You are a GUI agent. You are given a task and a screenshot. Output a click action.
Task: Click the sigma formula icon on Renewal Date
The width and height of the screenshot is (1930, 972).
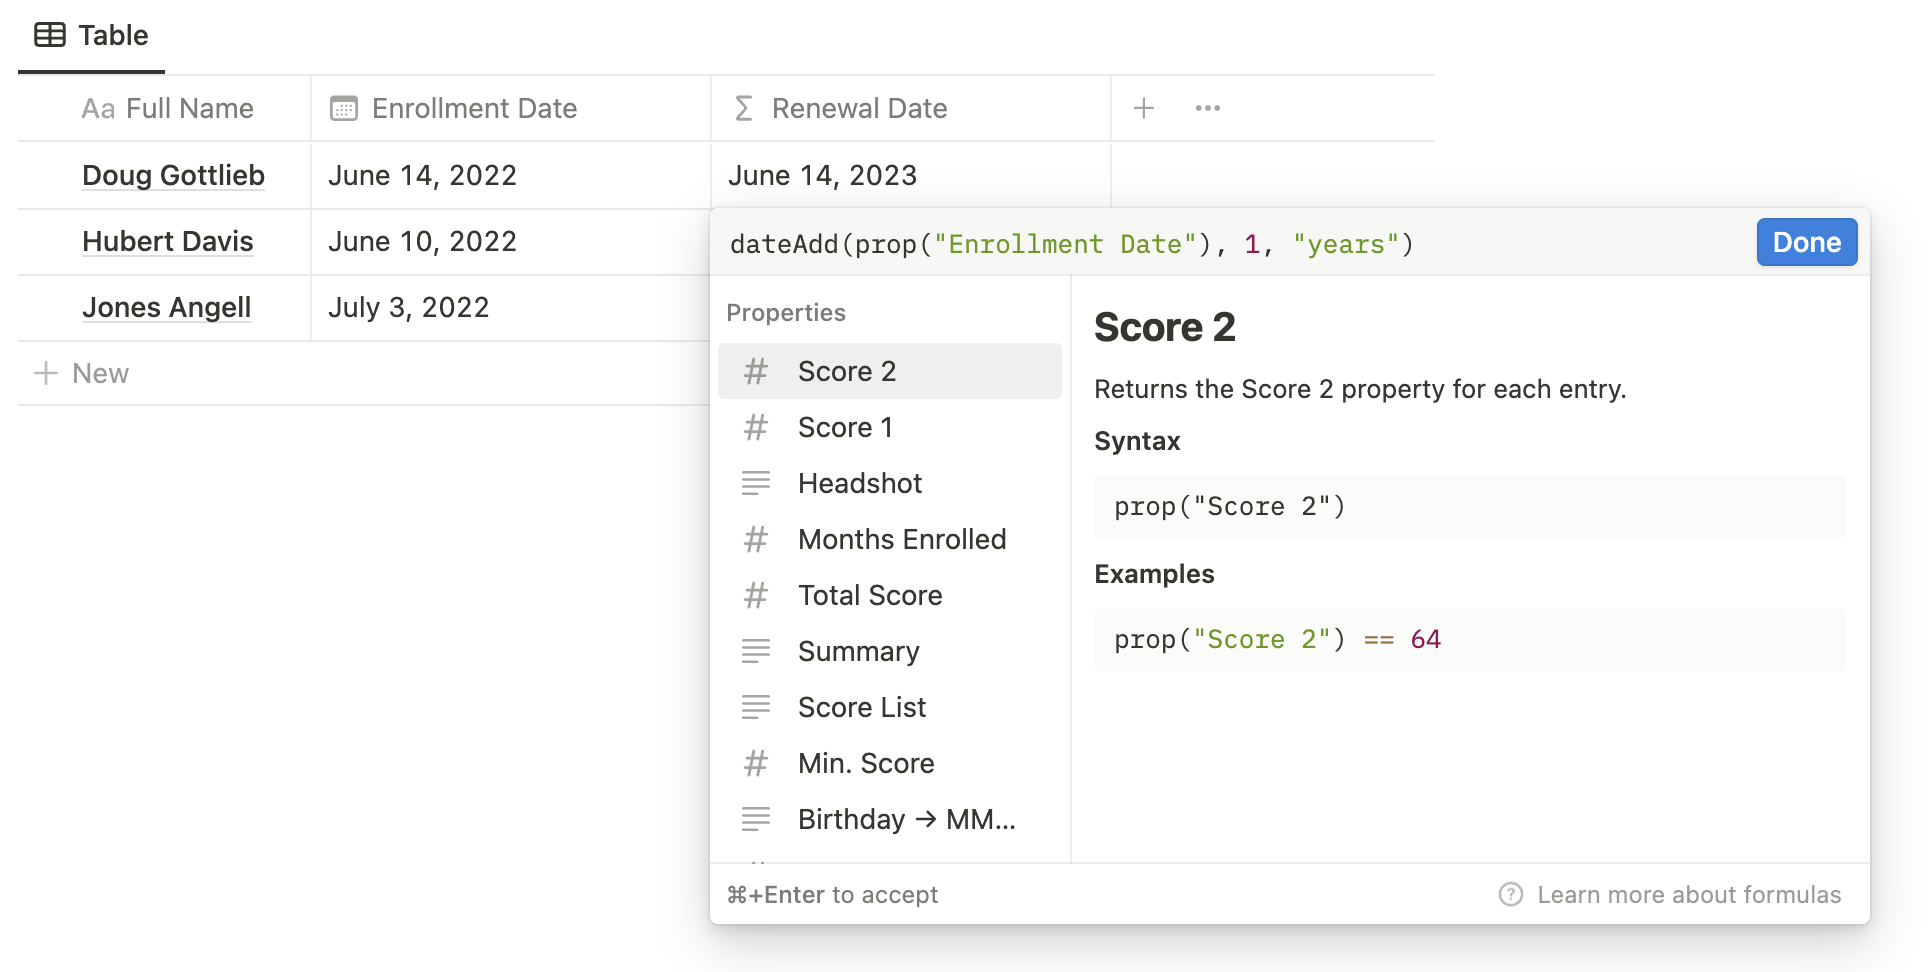(743, 108)
